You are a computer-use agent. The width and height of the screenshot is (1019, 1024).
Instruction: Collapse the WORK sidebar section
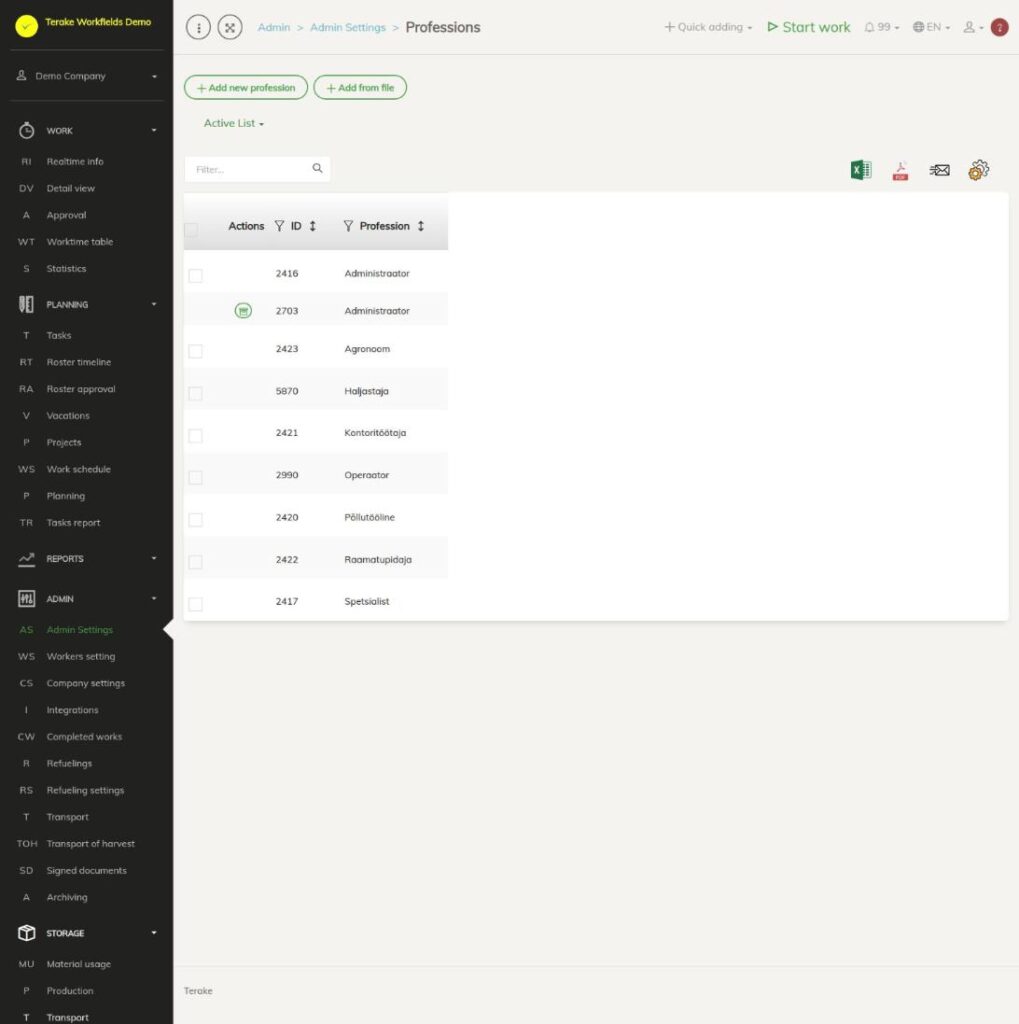click(x=87, y=131)
